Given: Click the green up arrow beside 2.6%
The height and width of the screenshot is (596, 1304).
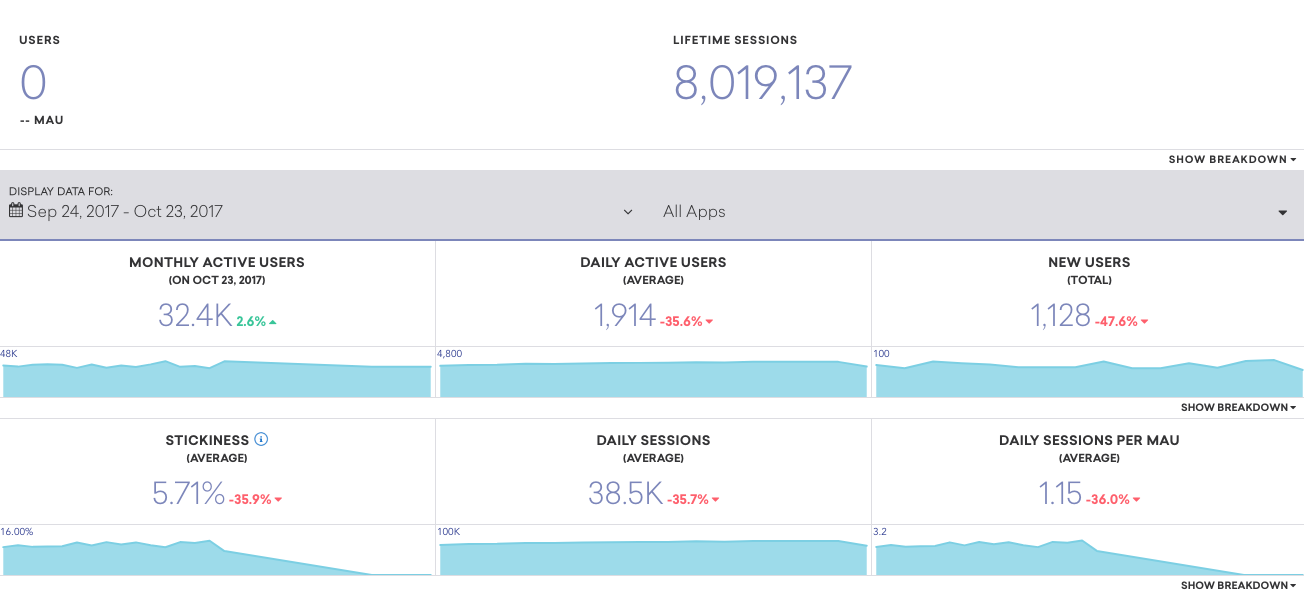Looking at the screenshot, I should click(273, 322).
